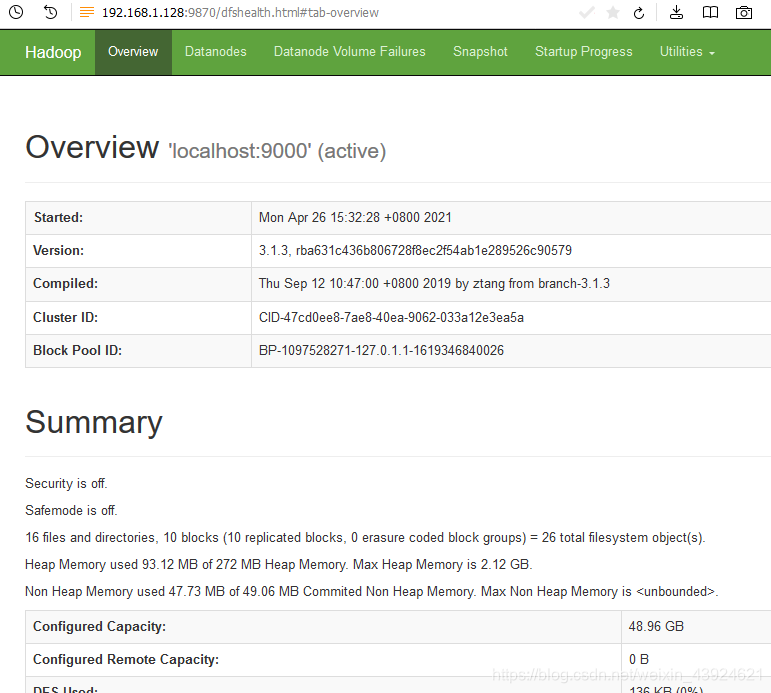Viewport: 771px width, 693px height.
Task: Expand the Utilities dropdown menu
Action: (687, 52)
